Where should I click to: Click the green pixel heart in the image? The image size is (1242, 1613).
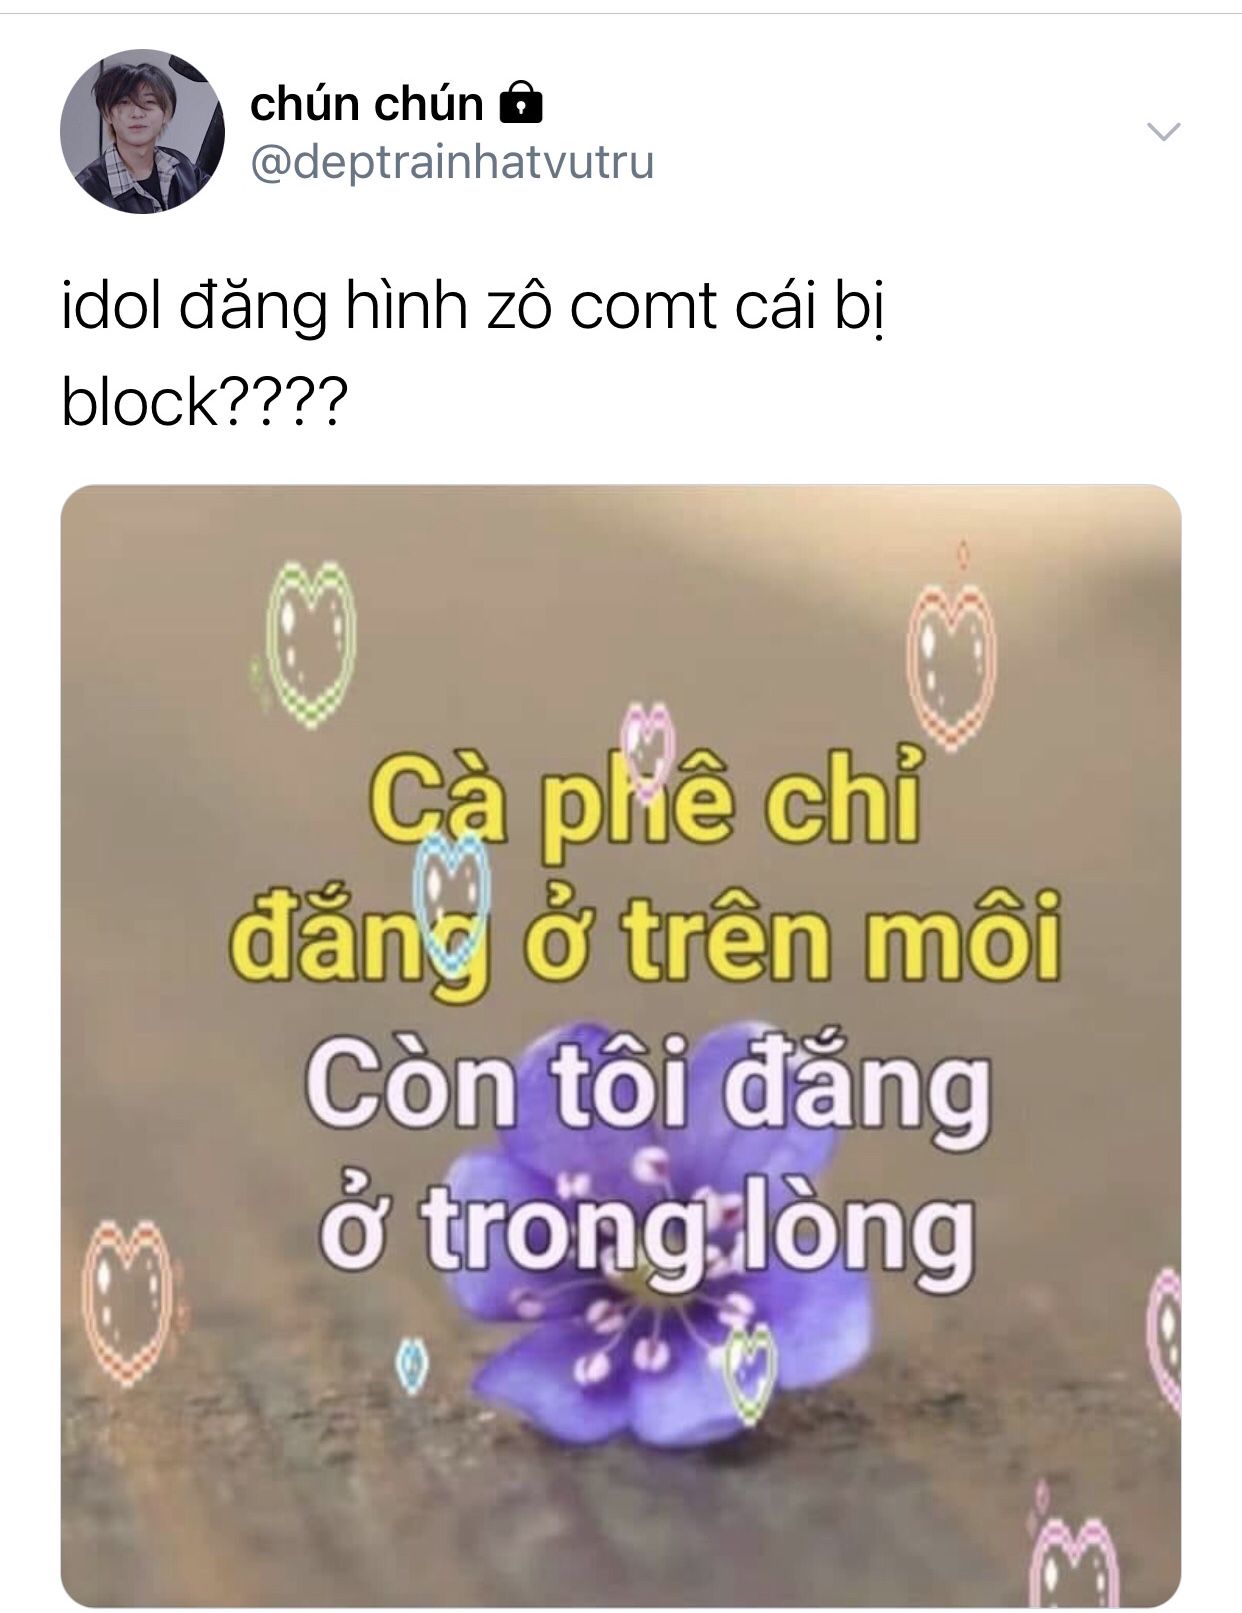[307, 642]
